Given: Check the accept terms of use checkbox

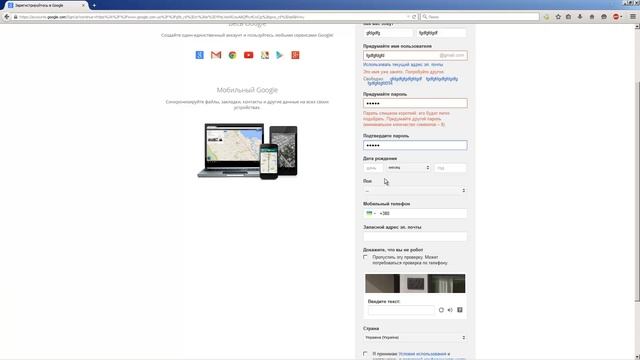Looking at the screenshot, I should 365,354.
